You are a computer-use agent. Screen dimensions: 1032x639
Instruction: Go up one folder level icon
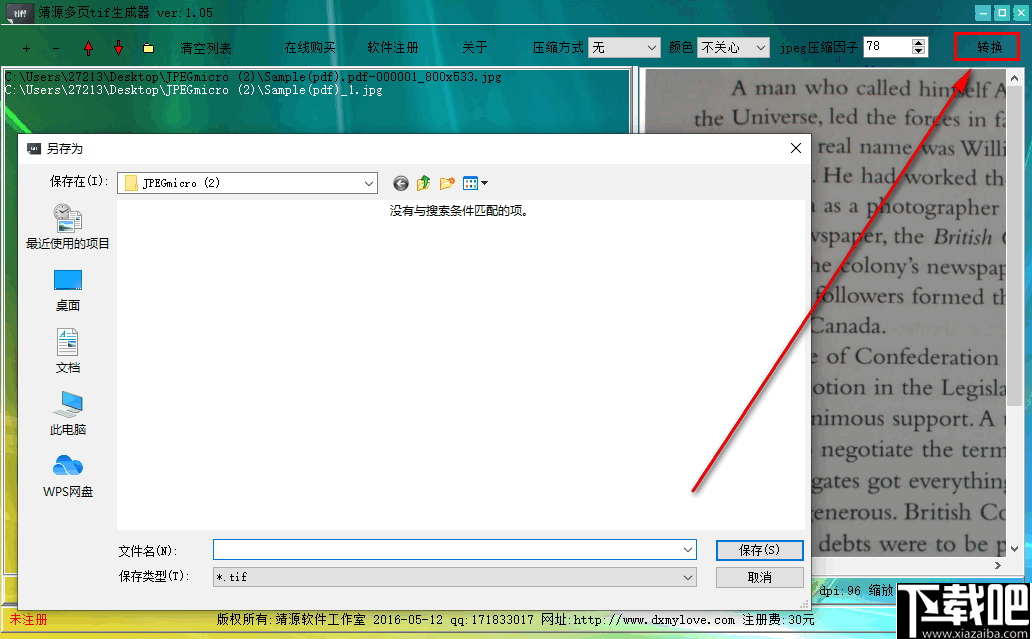(424, 183)
